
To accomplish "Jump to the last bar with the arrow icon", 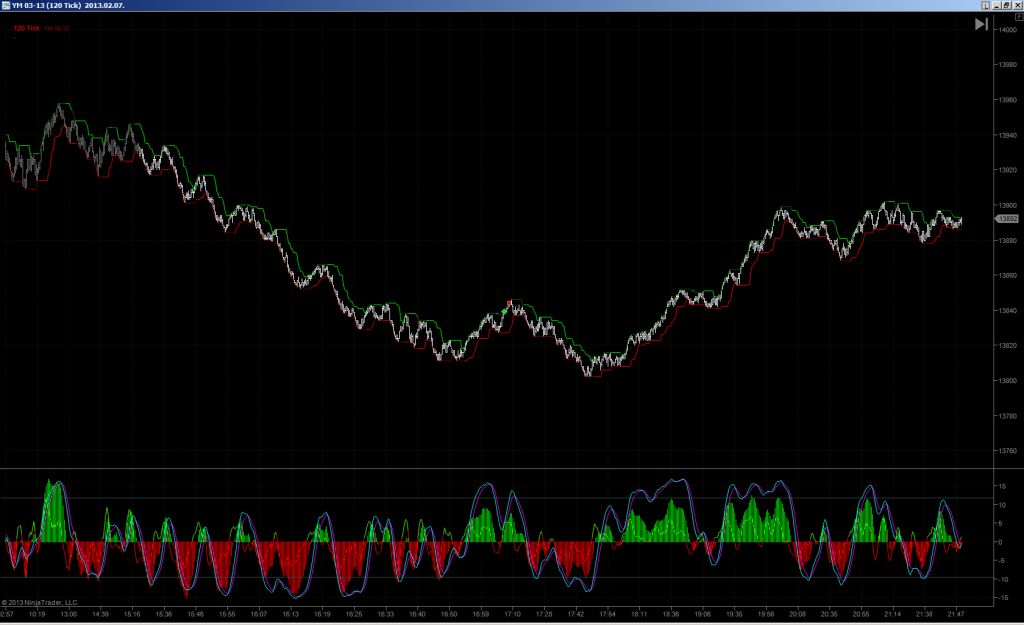I will [981, 24].
